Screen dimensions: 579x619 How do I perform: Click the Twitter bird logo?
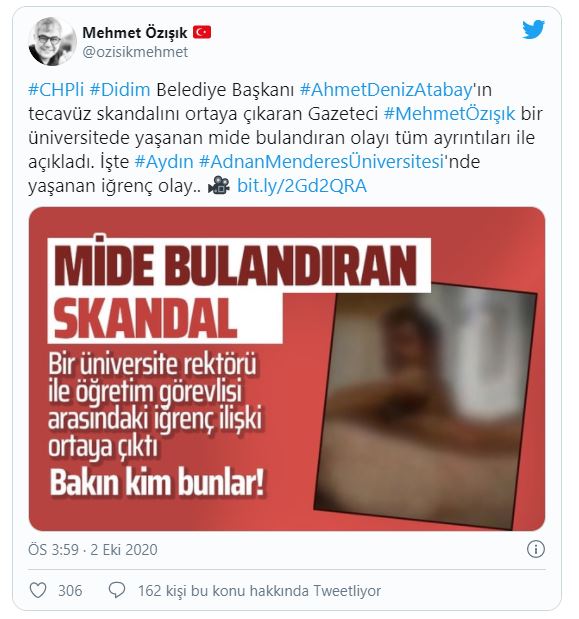point(533,30)
